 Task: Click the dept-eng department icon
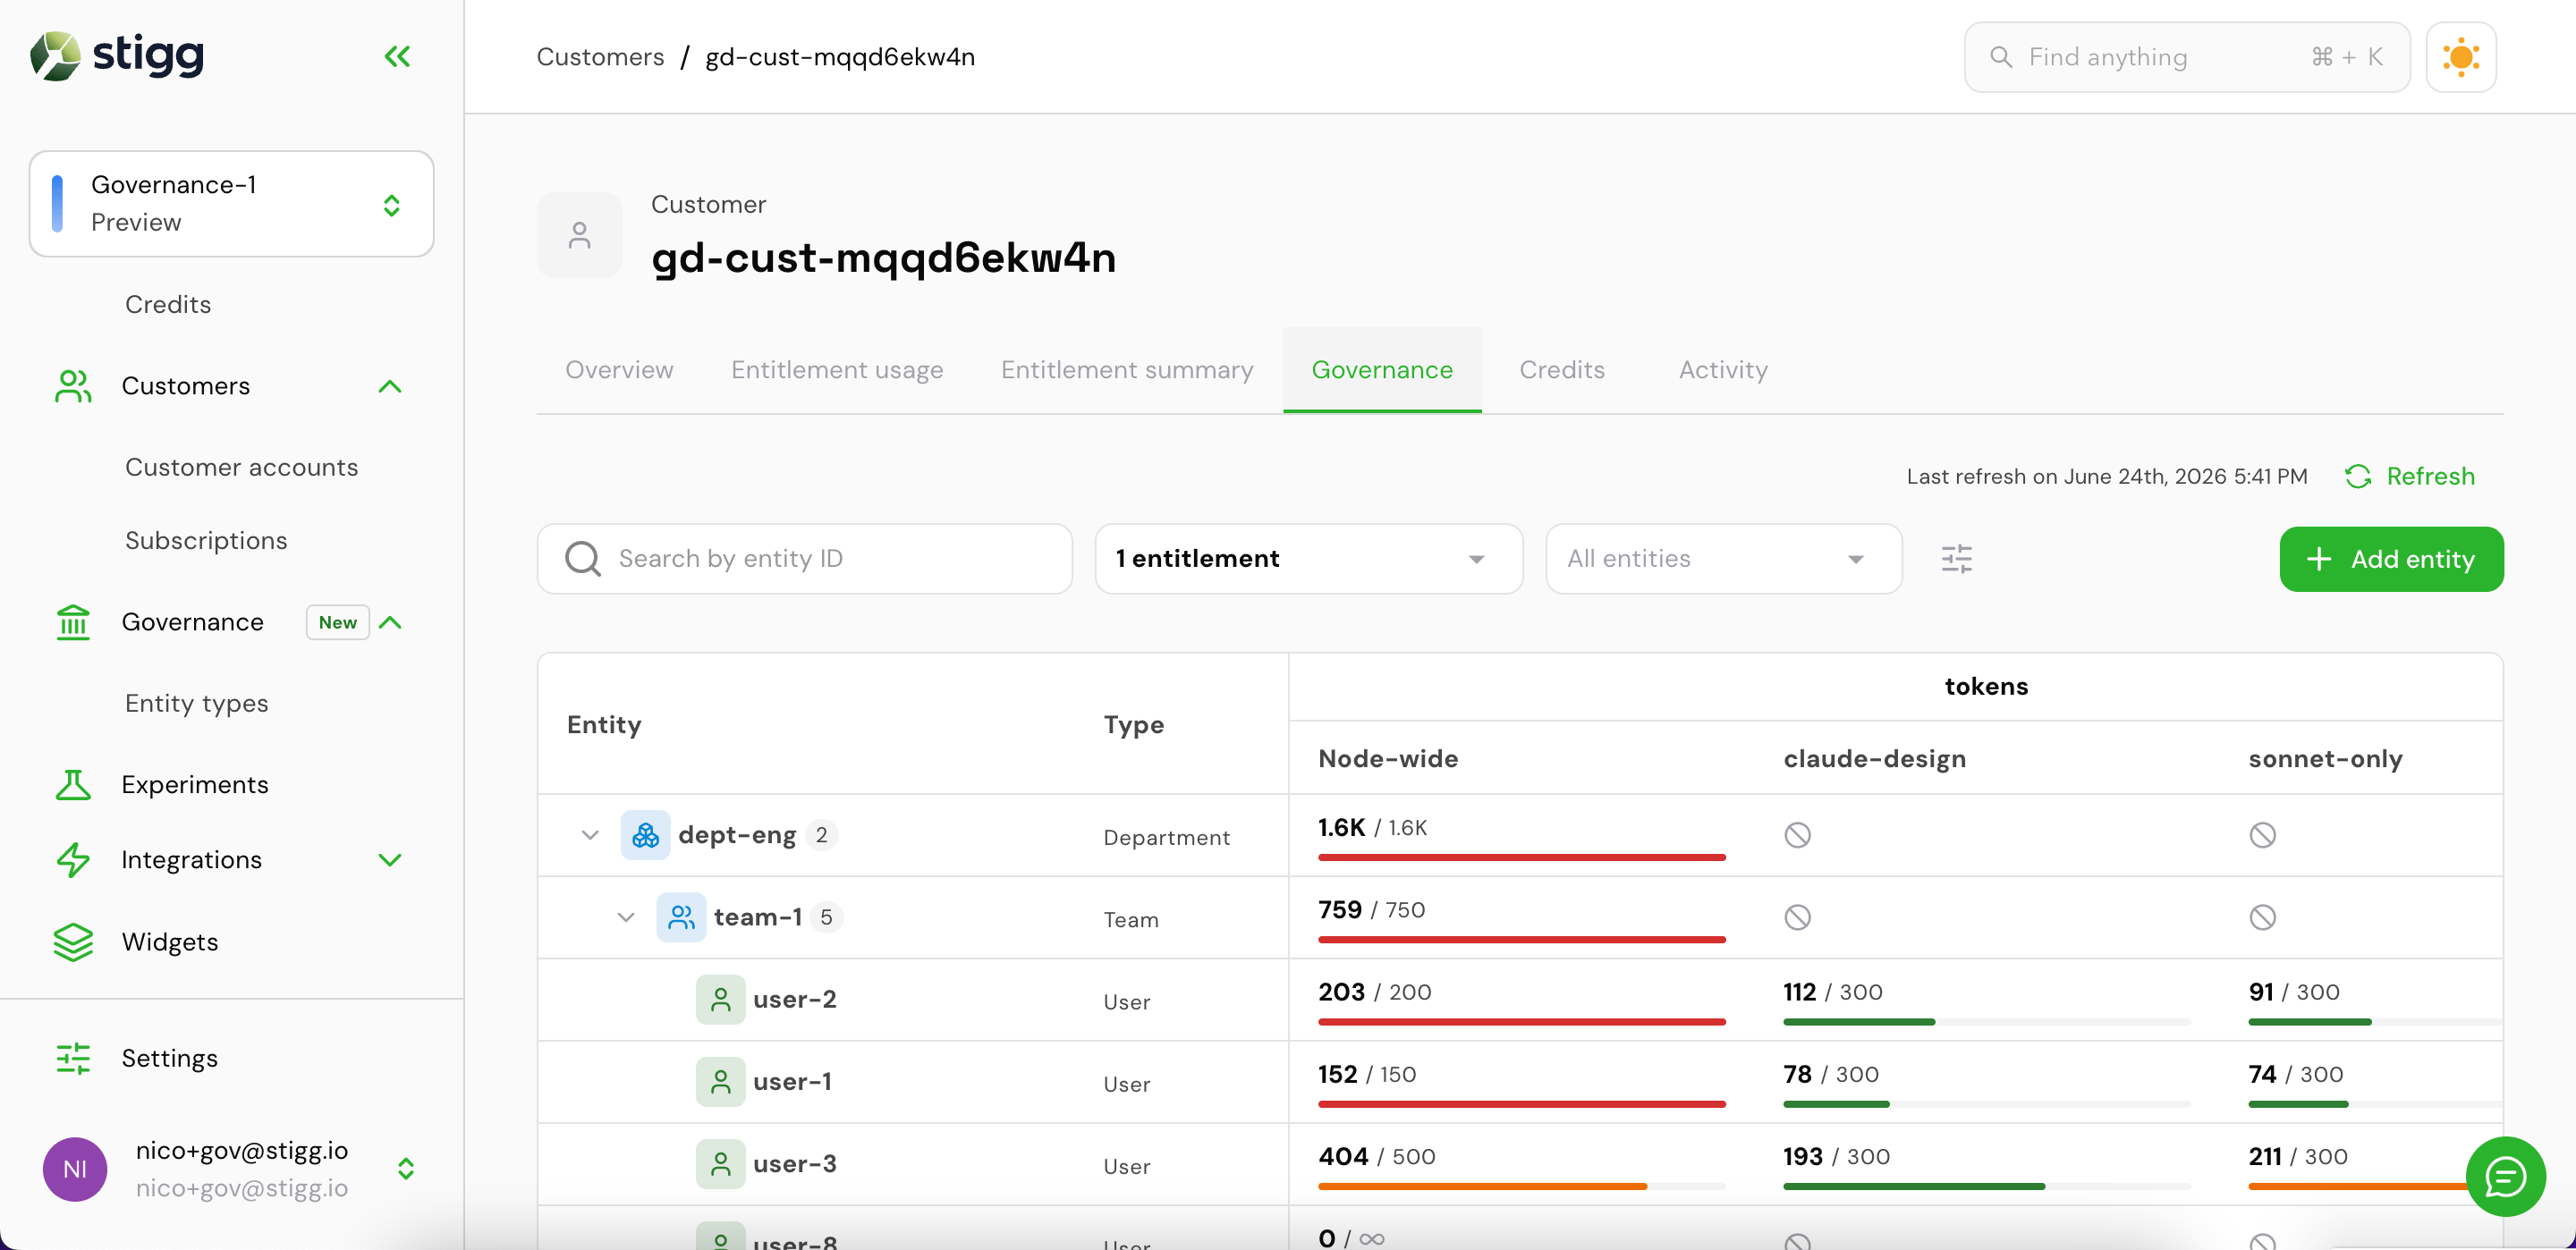(x=645, y=835)
